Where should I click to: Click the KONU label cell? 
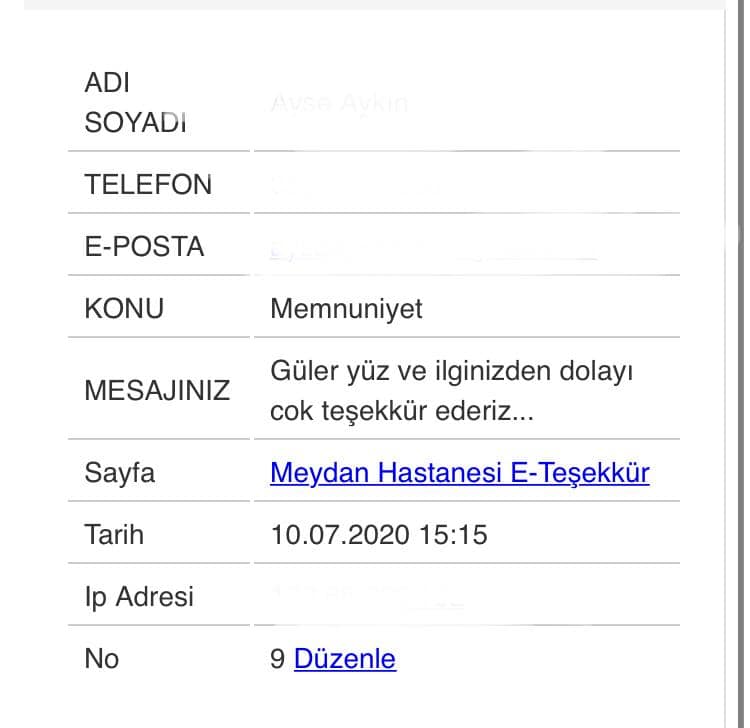click(x=159, y=308)
